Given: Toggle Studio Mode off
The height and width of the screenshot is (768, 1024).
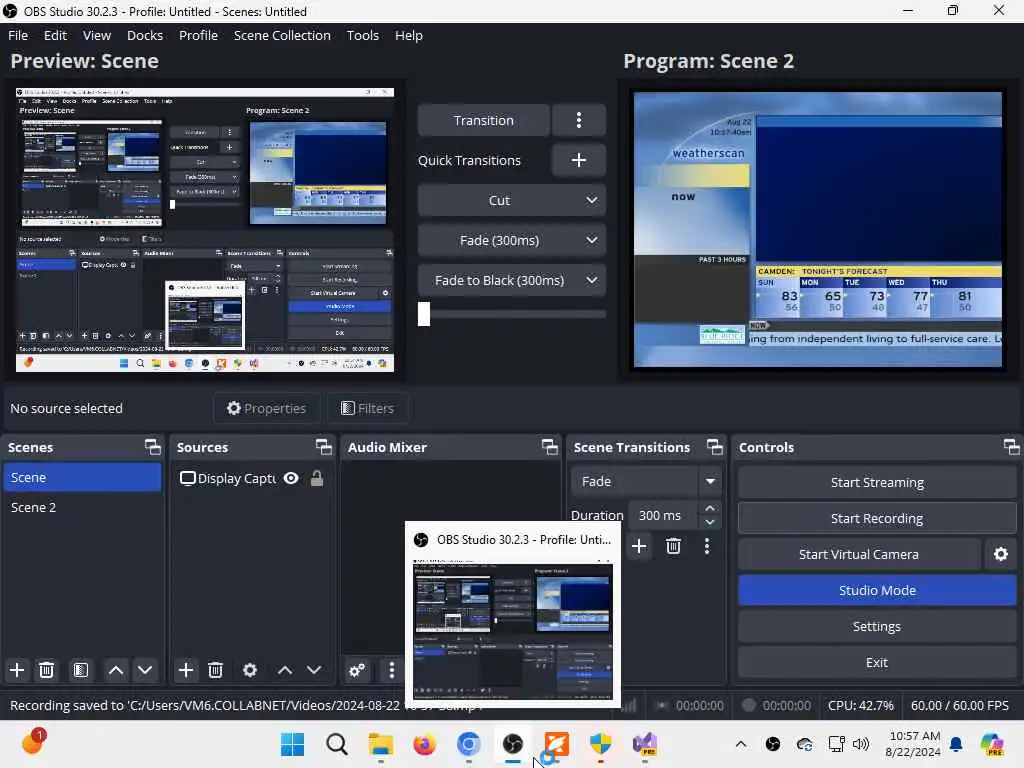Looking at the screenshot, I should 876,590.
